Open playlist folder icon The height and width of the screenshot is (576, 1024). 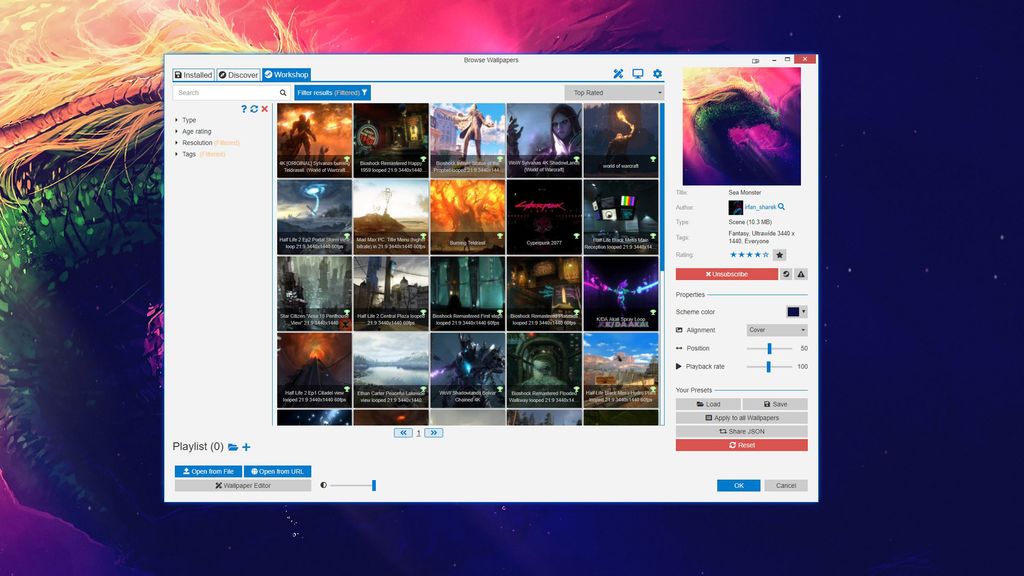pos(232,447)
